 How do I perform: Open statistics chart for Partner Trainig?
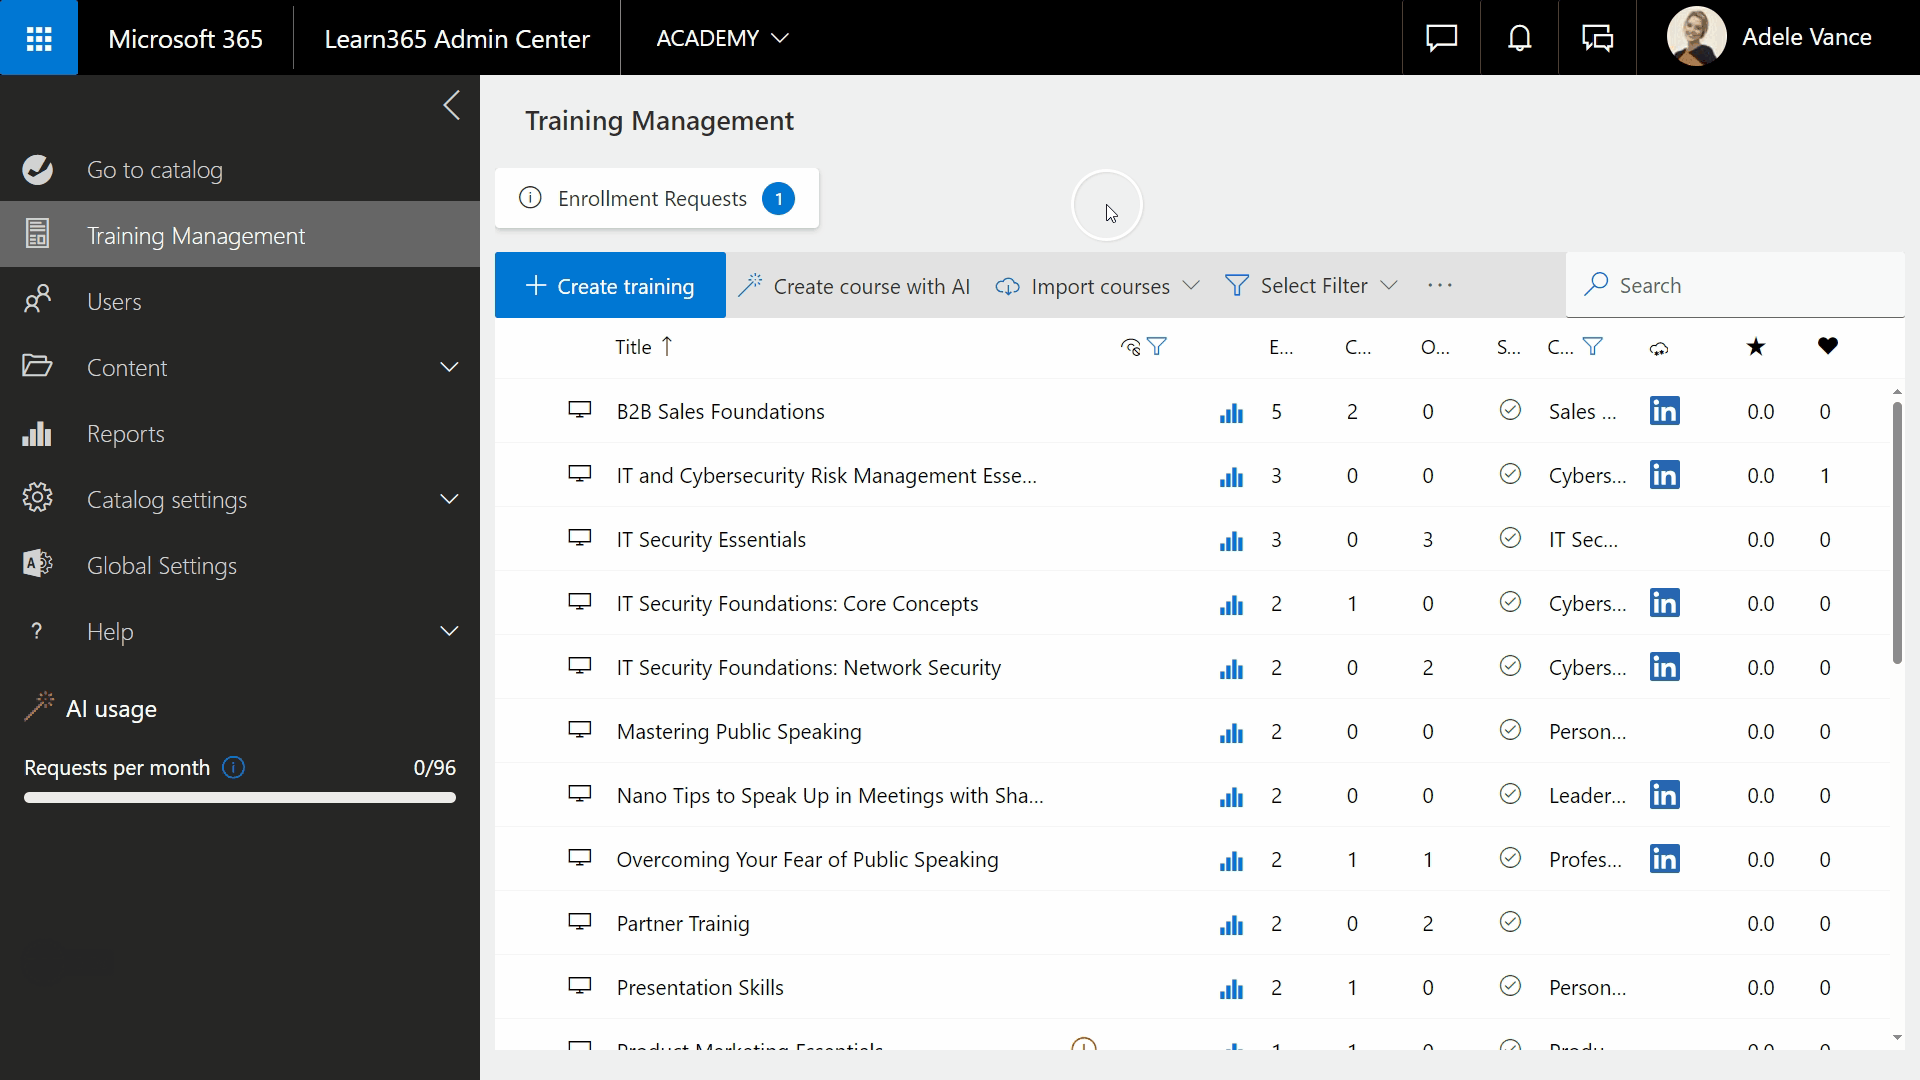pos(1231,925)
